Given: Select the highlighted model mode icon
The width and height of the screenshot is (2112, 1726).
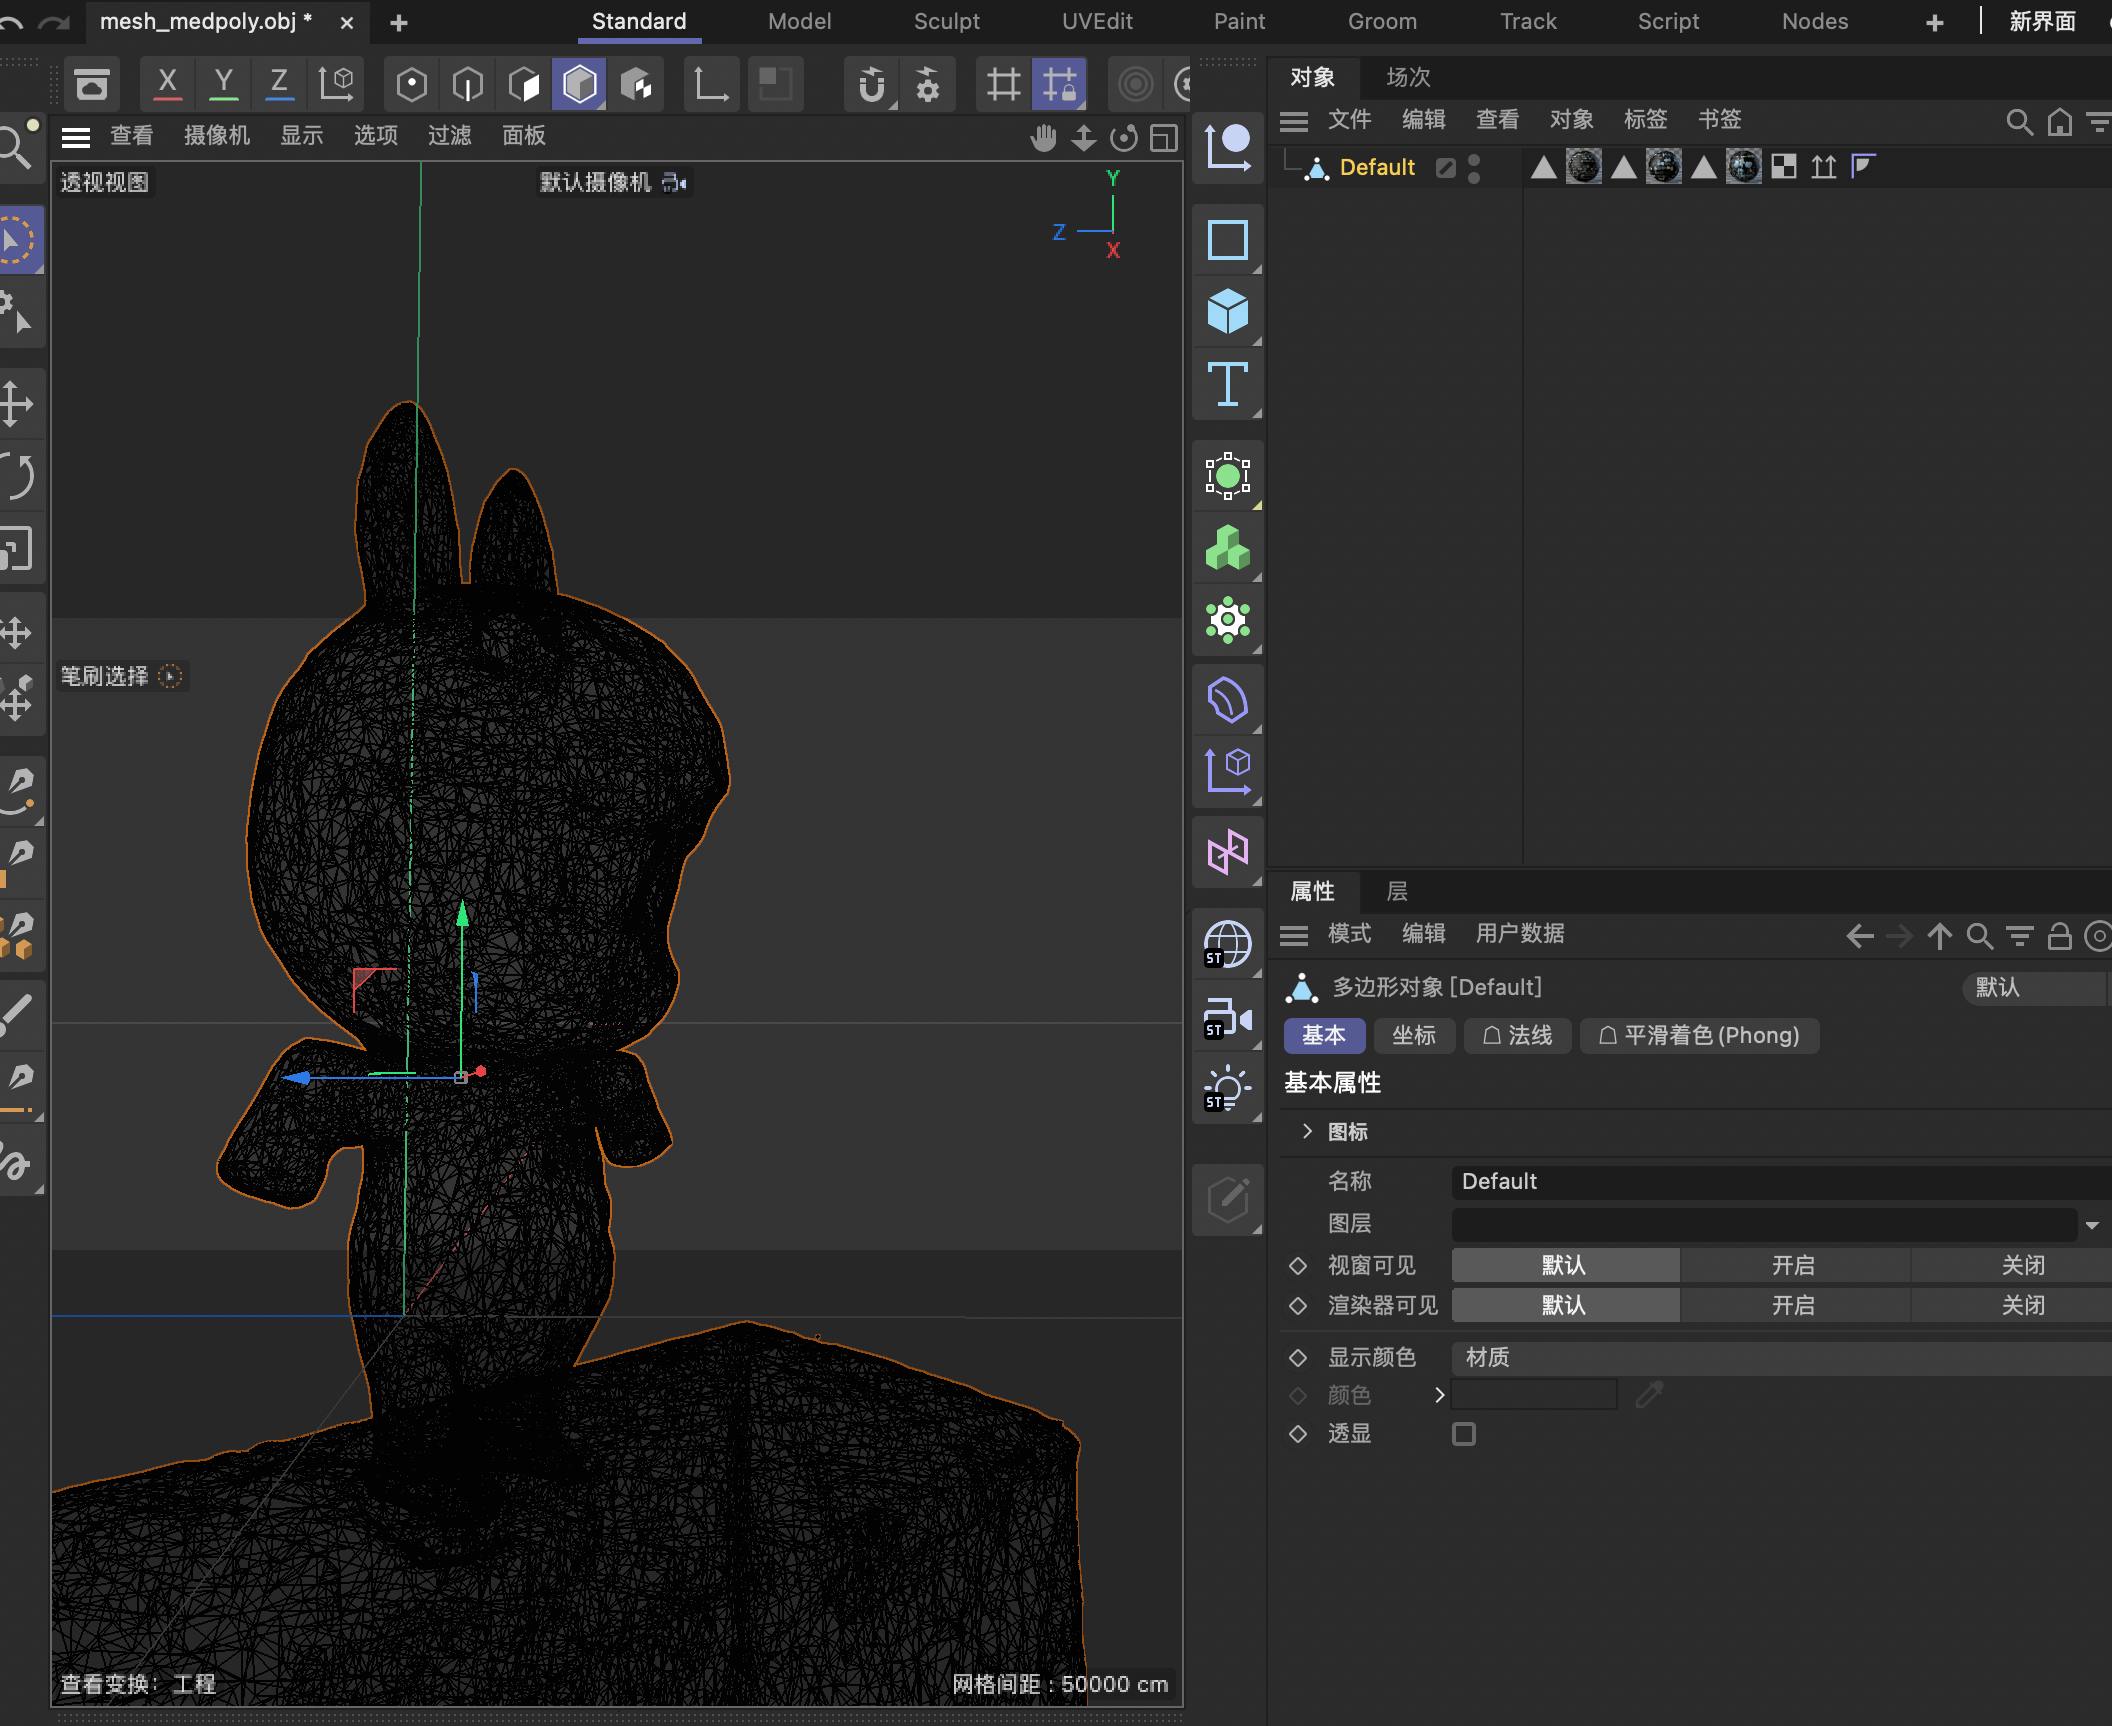Looking at the screenshot, I should coord(580,84).
